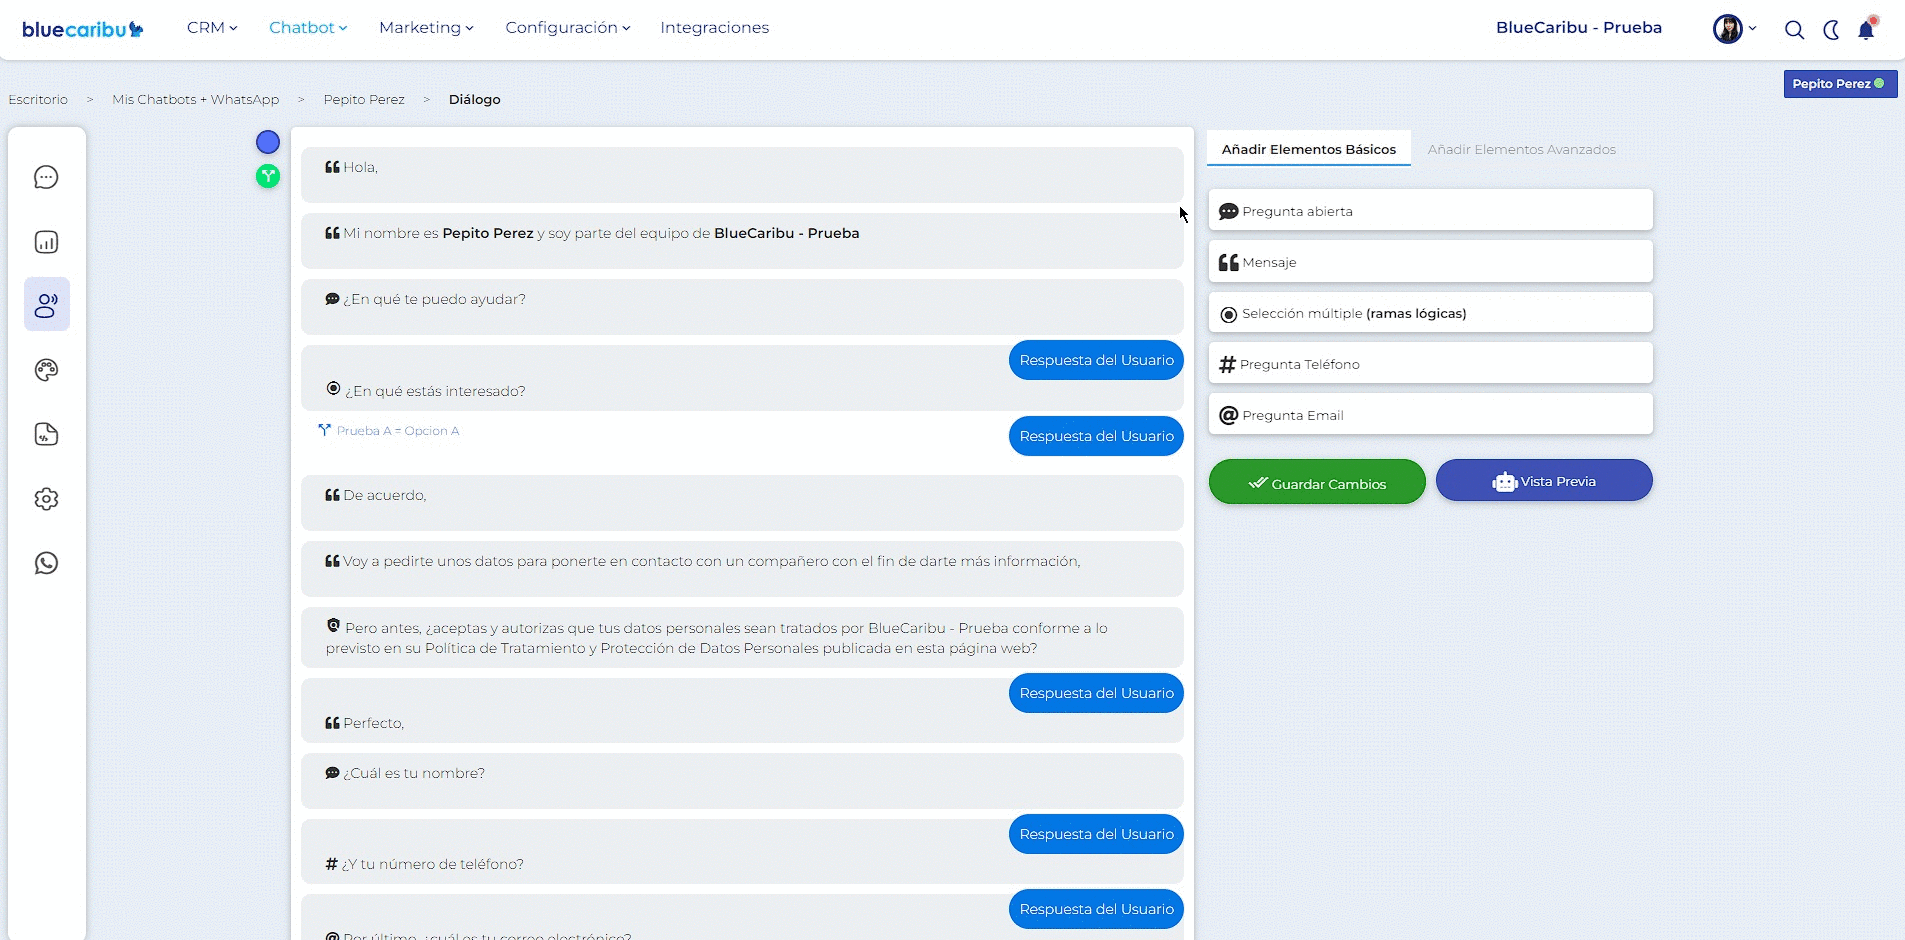
Task: Select the 'Perfecto,' message block
Action: click(x=742, y=711)
